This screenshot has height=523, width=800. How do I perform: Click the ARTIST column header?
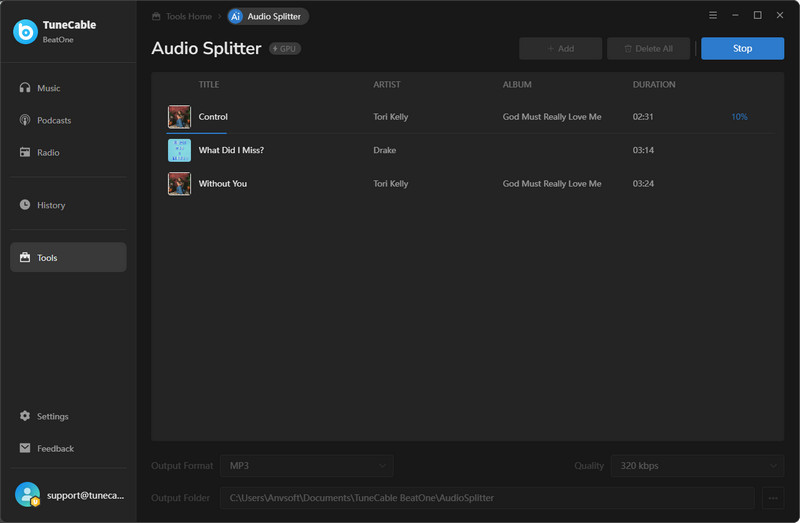(386, 85)
